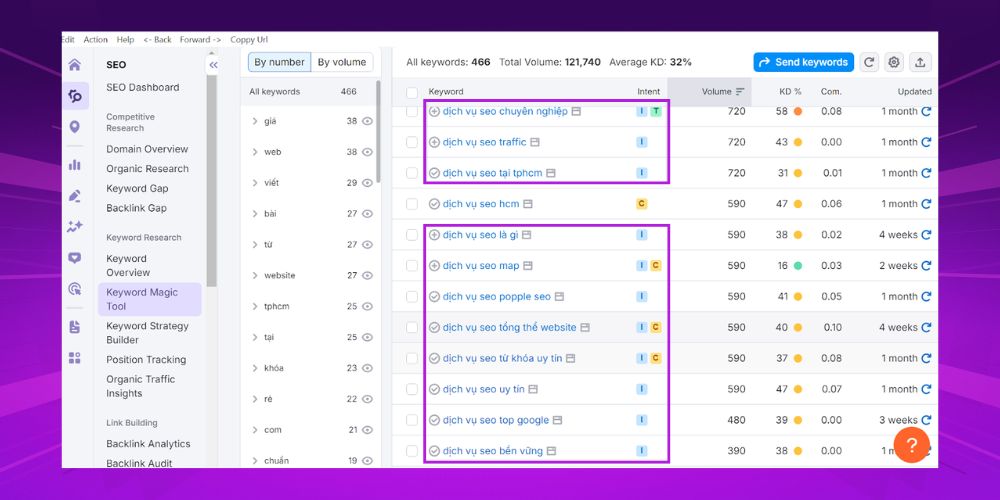Toggle the eye icon for giá group
The image size is (1000, 500).
coord(367,121)
